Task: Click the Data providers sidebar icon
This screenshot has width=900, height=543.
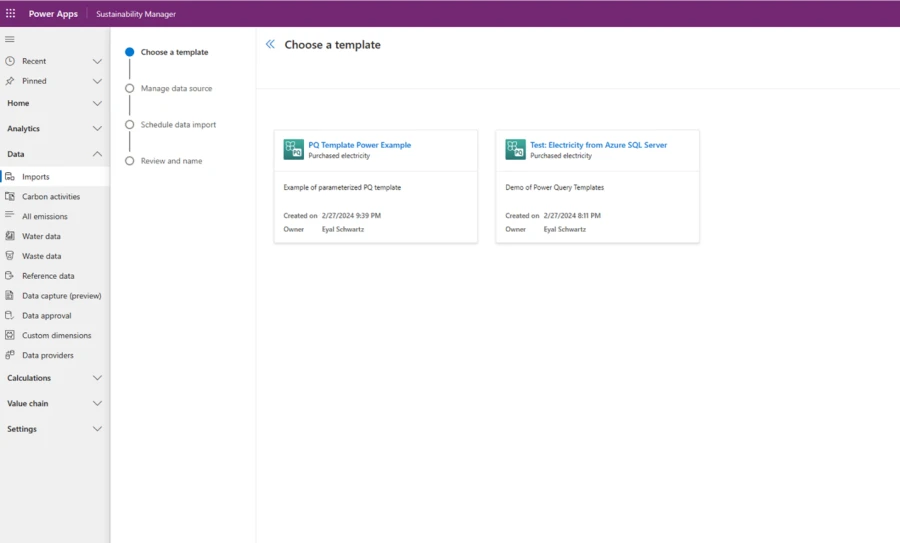Action: [x=10, y=355]
